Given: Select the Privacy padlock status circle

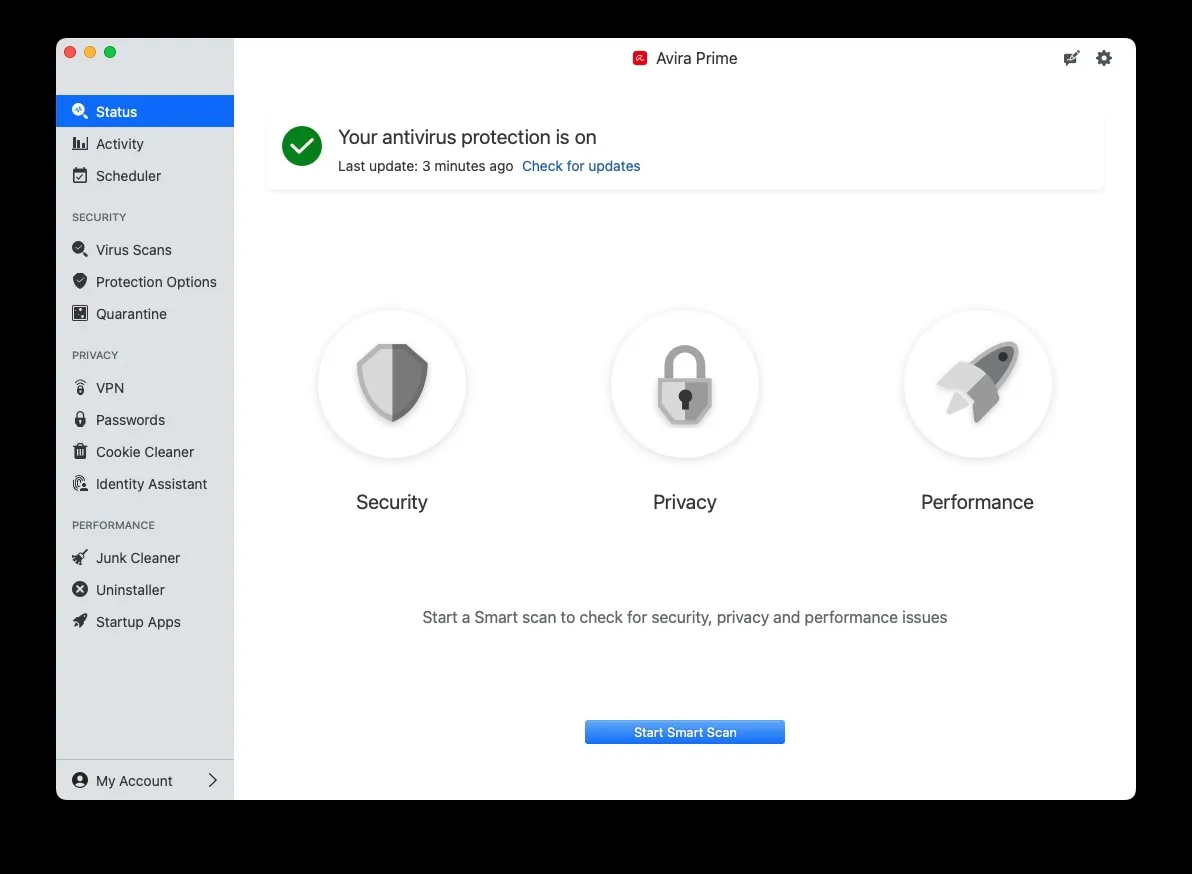Looking at the screenshot, I should point(684,384).
